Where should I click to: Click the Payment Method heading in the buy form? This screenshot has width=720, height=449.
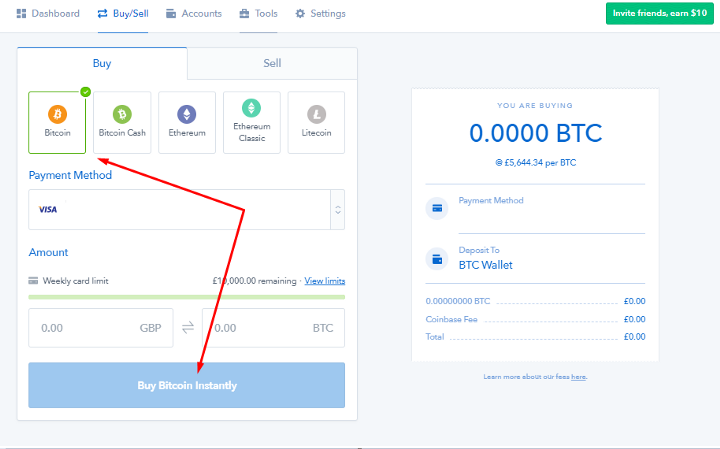pos(70,175)
